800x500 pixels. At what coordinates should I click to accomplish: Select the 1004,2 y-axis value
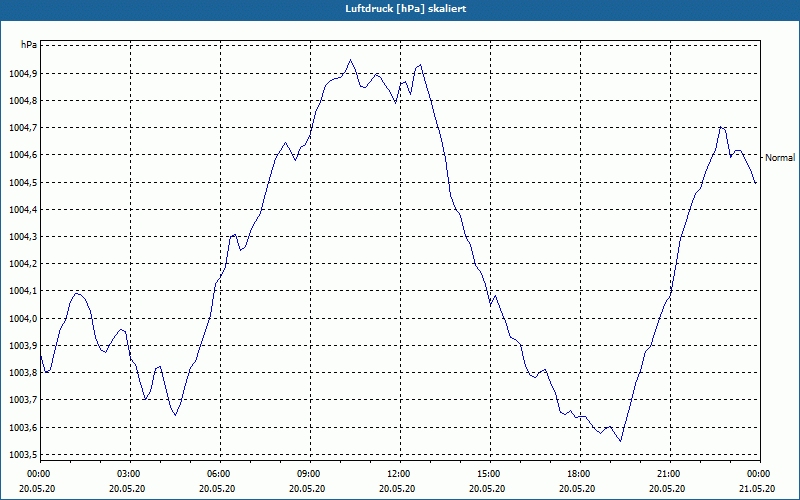pos(23,264)
